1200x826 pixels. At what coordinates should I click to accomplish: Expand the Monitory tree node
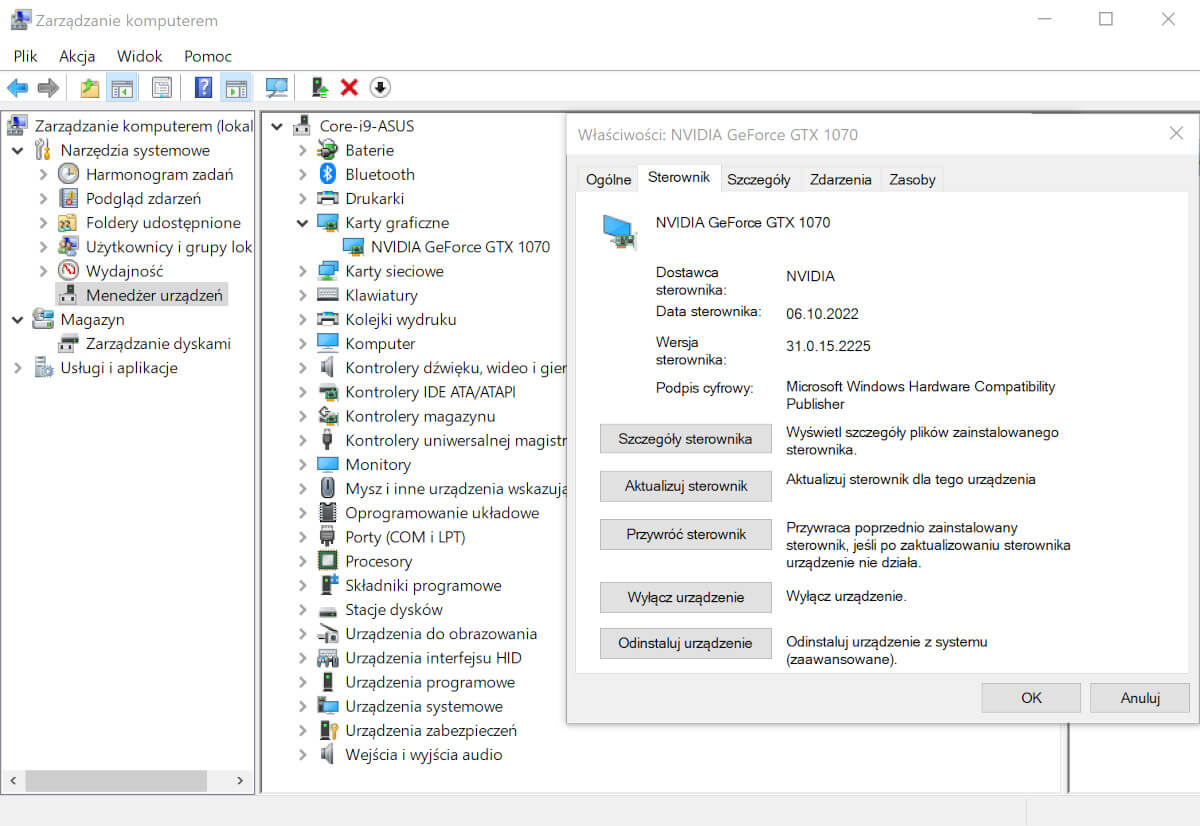(305, 464)
